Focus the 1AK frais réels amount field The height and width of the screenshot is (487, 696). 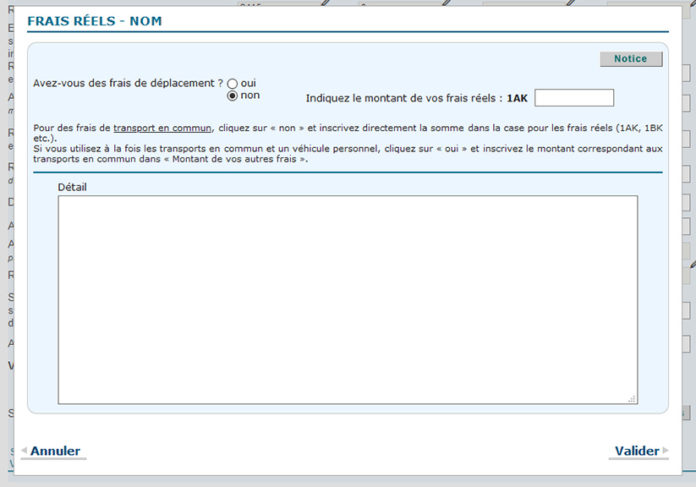[x=574, y=98]
